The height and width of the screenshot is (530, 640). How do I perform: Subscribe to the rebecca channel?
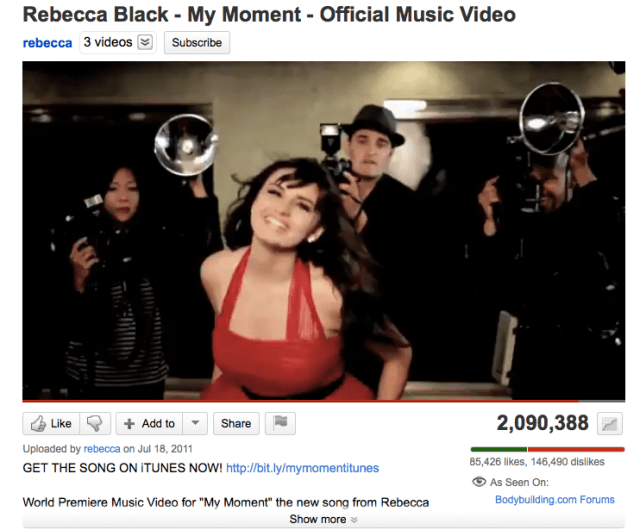pos(197,42)
